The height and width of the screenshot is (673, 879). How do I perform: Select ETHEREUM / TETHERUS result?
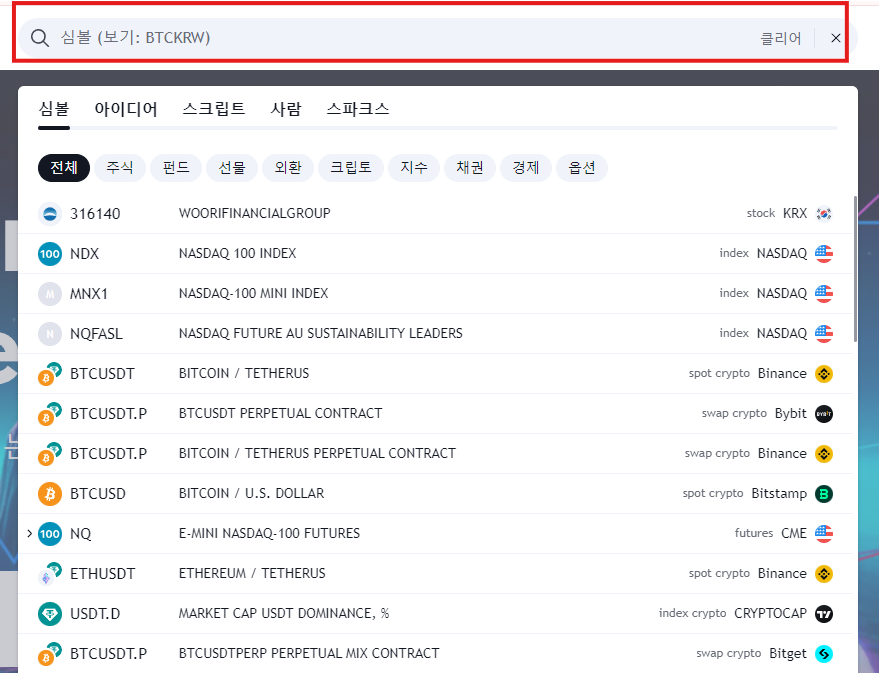tap(436, 574)
